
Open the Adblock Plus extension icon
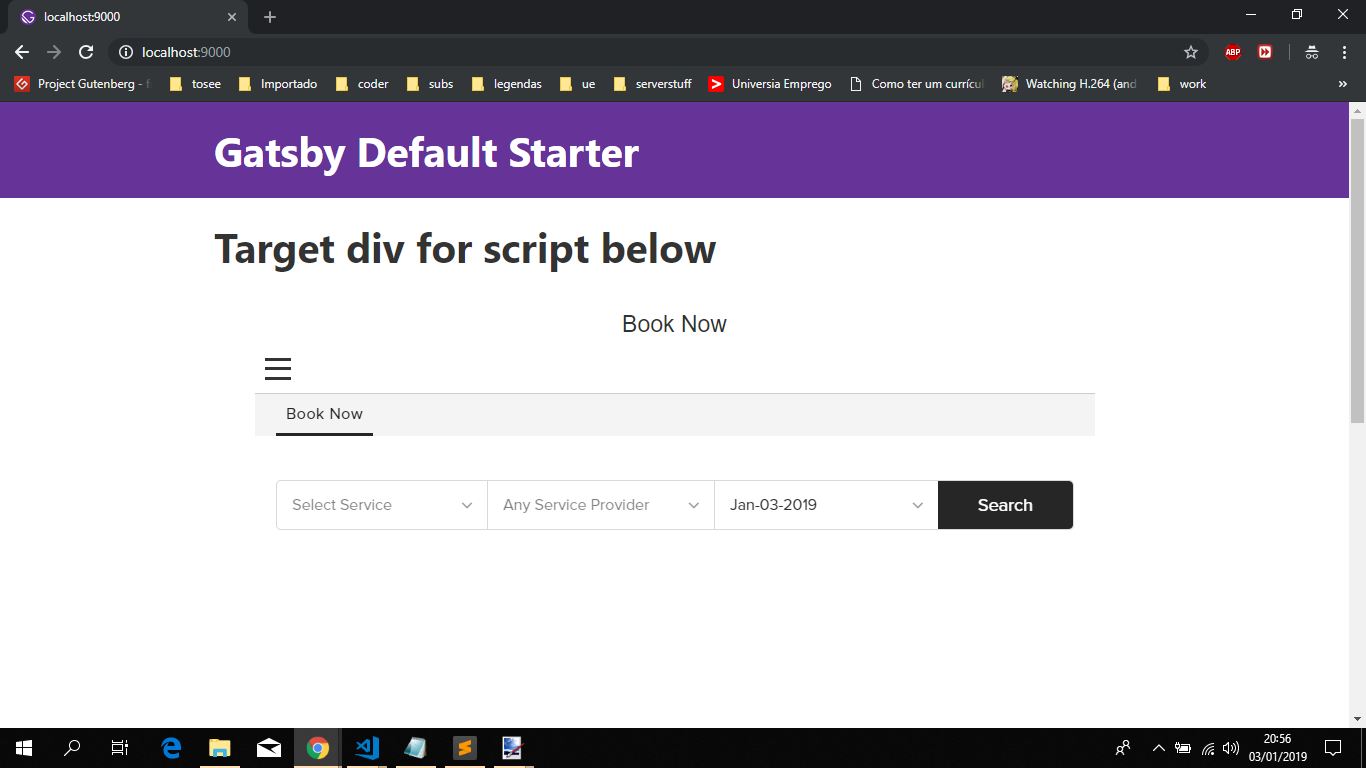pos(1233,52)
